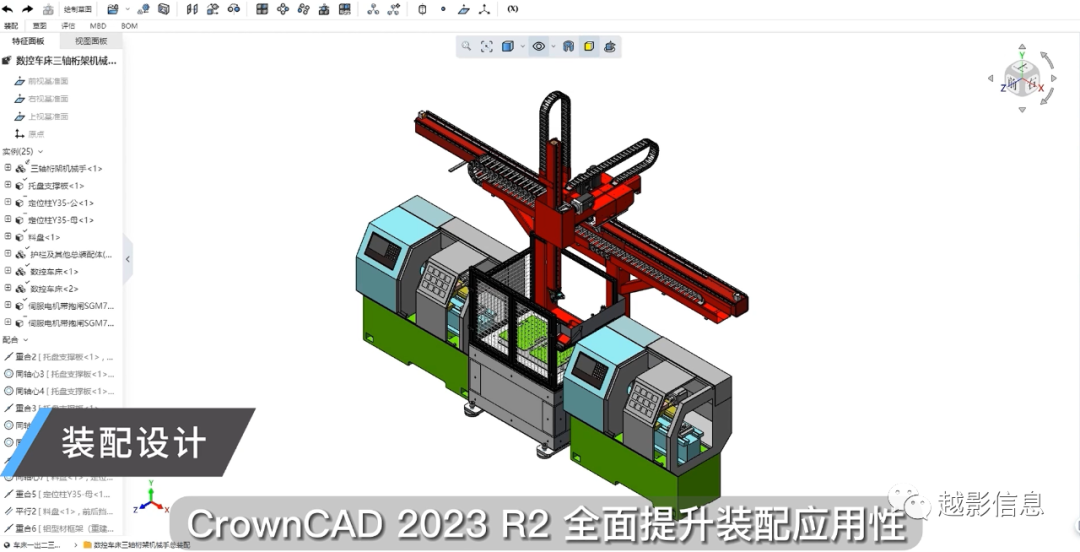Click the section view icon in view toolbar
Screen dimensions: 1080x552
tap(568, 46)
